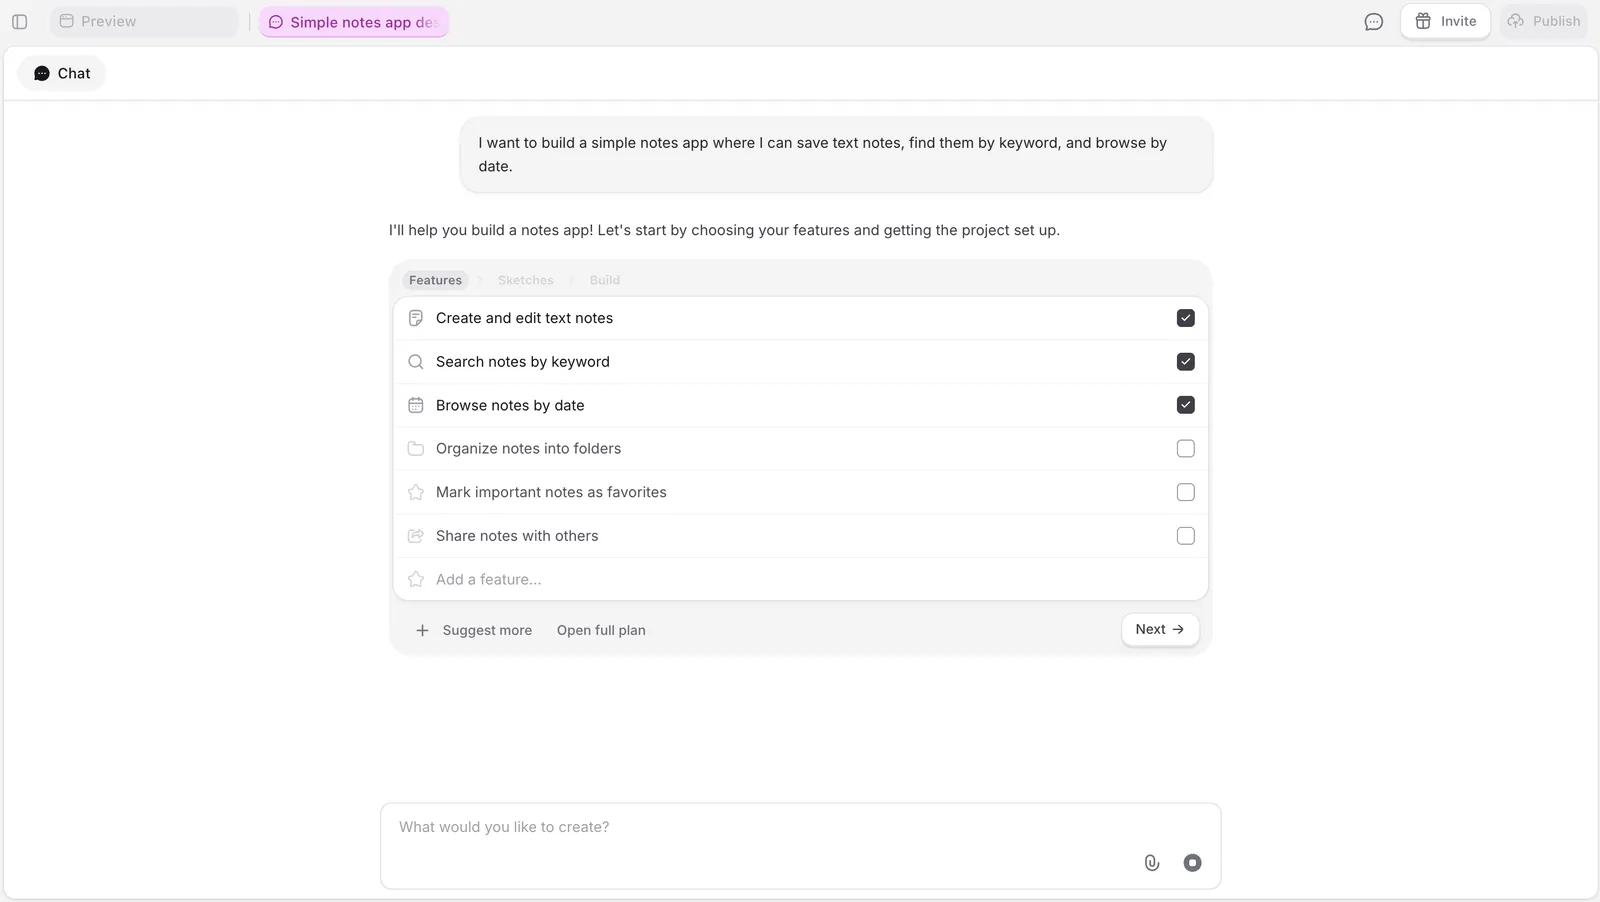Viewport: 1600px width, 902px height.
Task: Click the star icon beside Add a feature
Action: tap(416, 579)
